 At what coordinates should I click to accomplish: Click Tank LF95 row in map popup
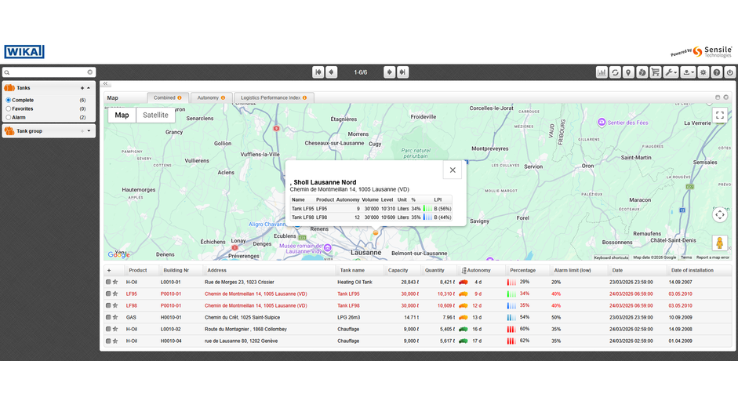pyautogui.click(x=371, y=209)
